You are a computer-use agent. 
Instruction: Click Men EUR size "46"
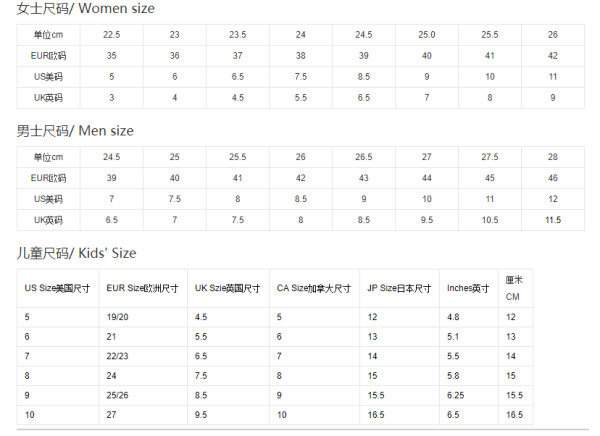(x=553, y=178)
